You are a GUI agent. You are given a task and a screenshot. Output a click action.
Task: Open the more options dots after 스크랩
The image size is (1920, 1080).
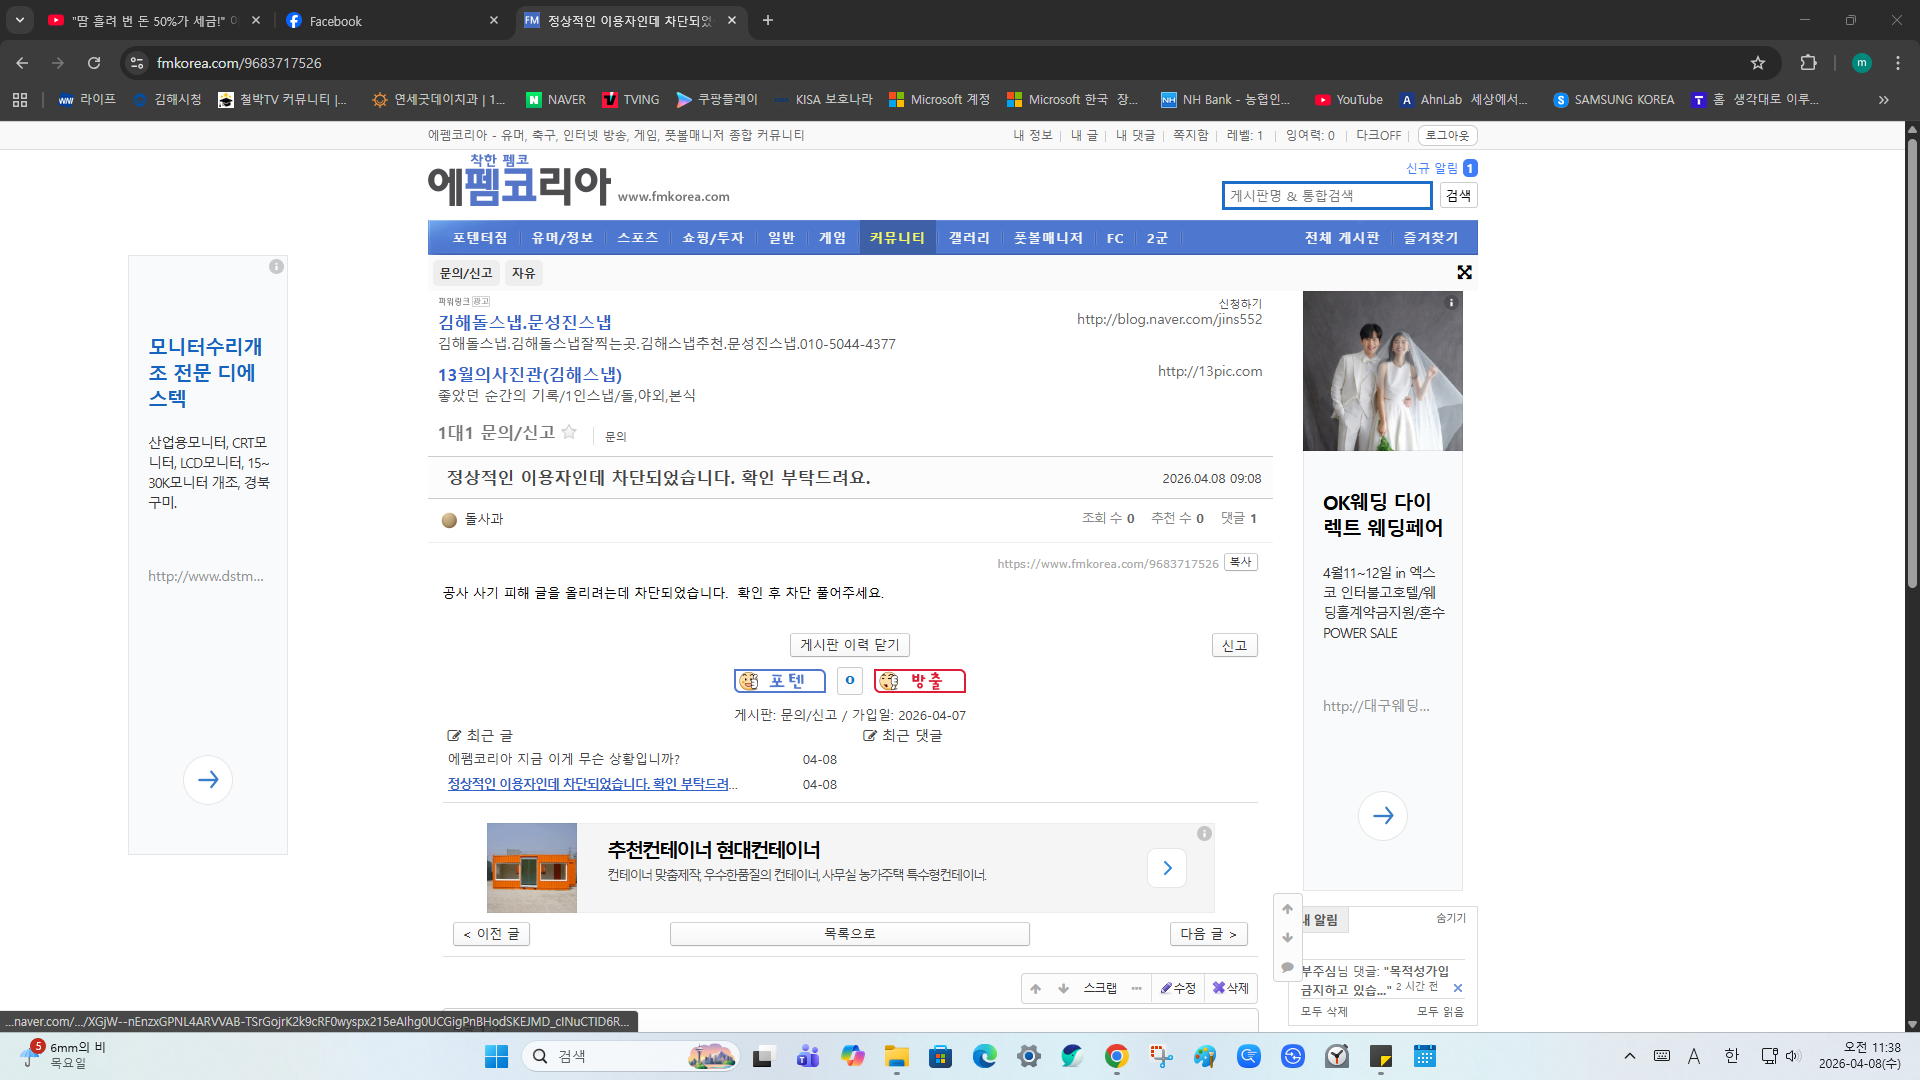(1137, 988)
